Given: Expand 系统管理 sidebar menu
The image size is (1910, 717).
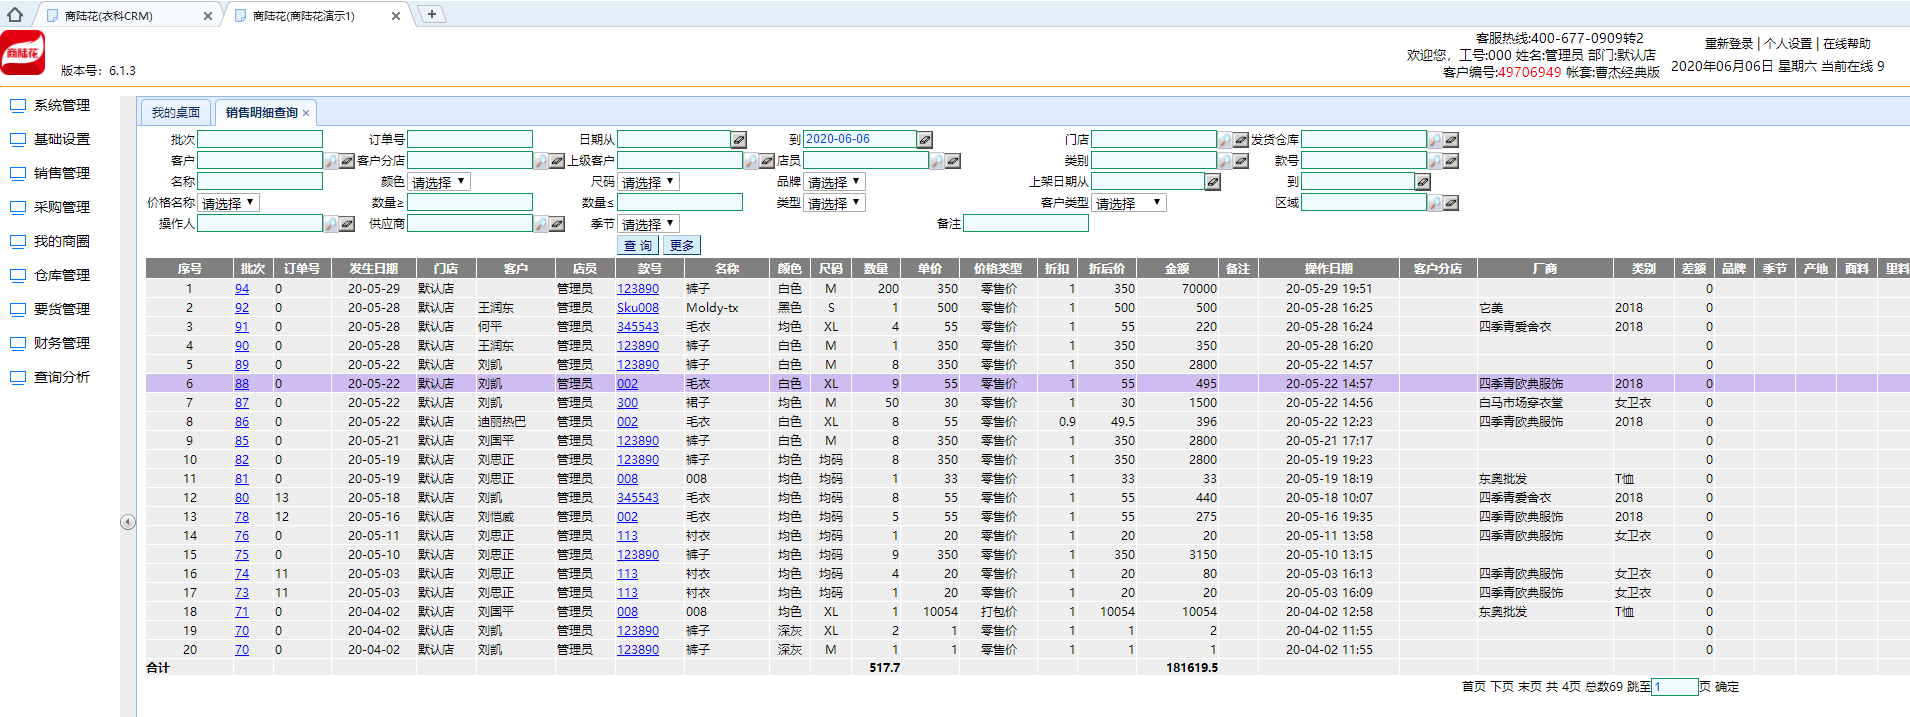Looking at the screenshot, I should tap(62, 105).
